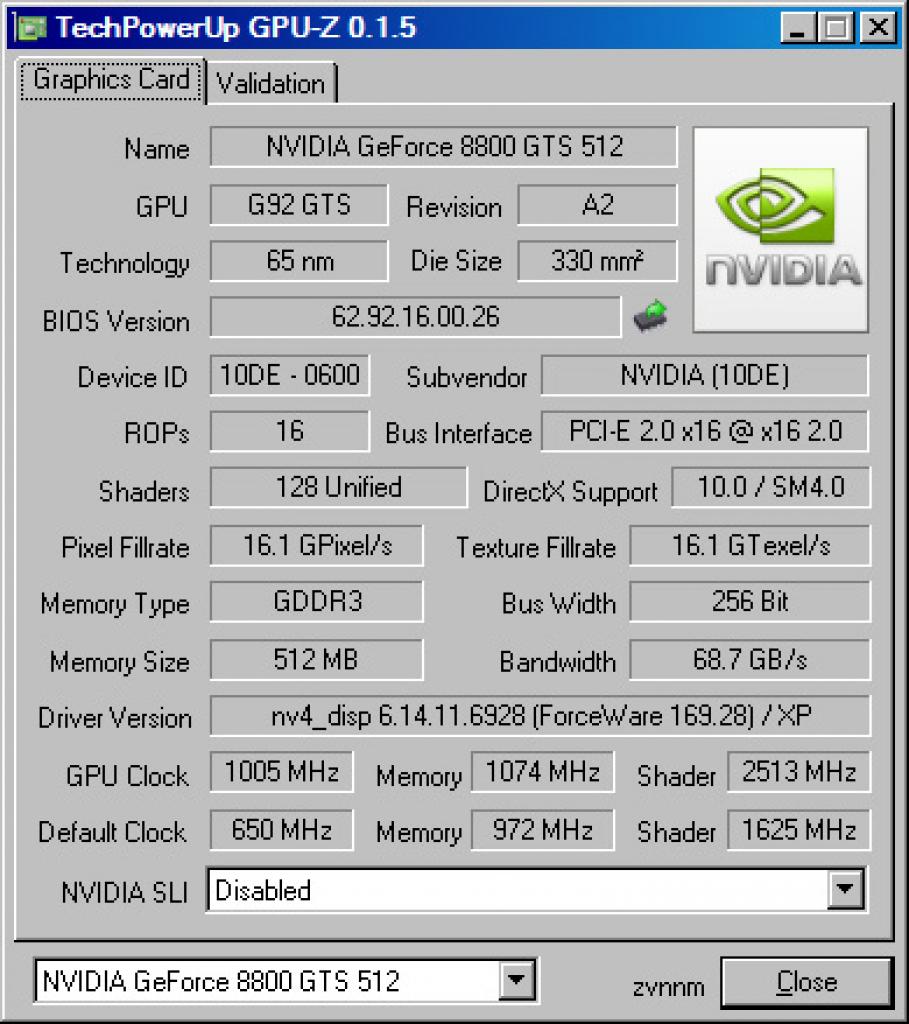
Task: Switch to the Validation tab
Action: pyautogui.click(x=270, y=83)
